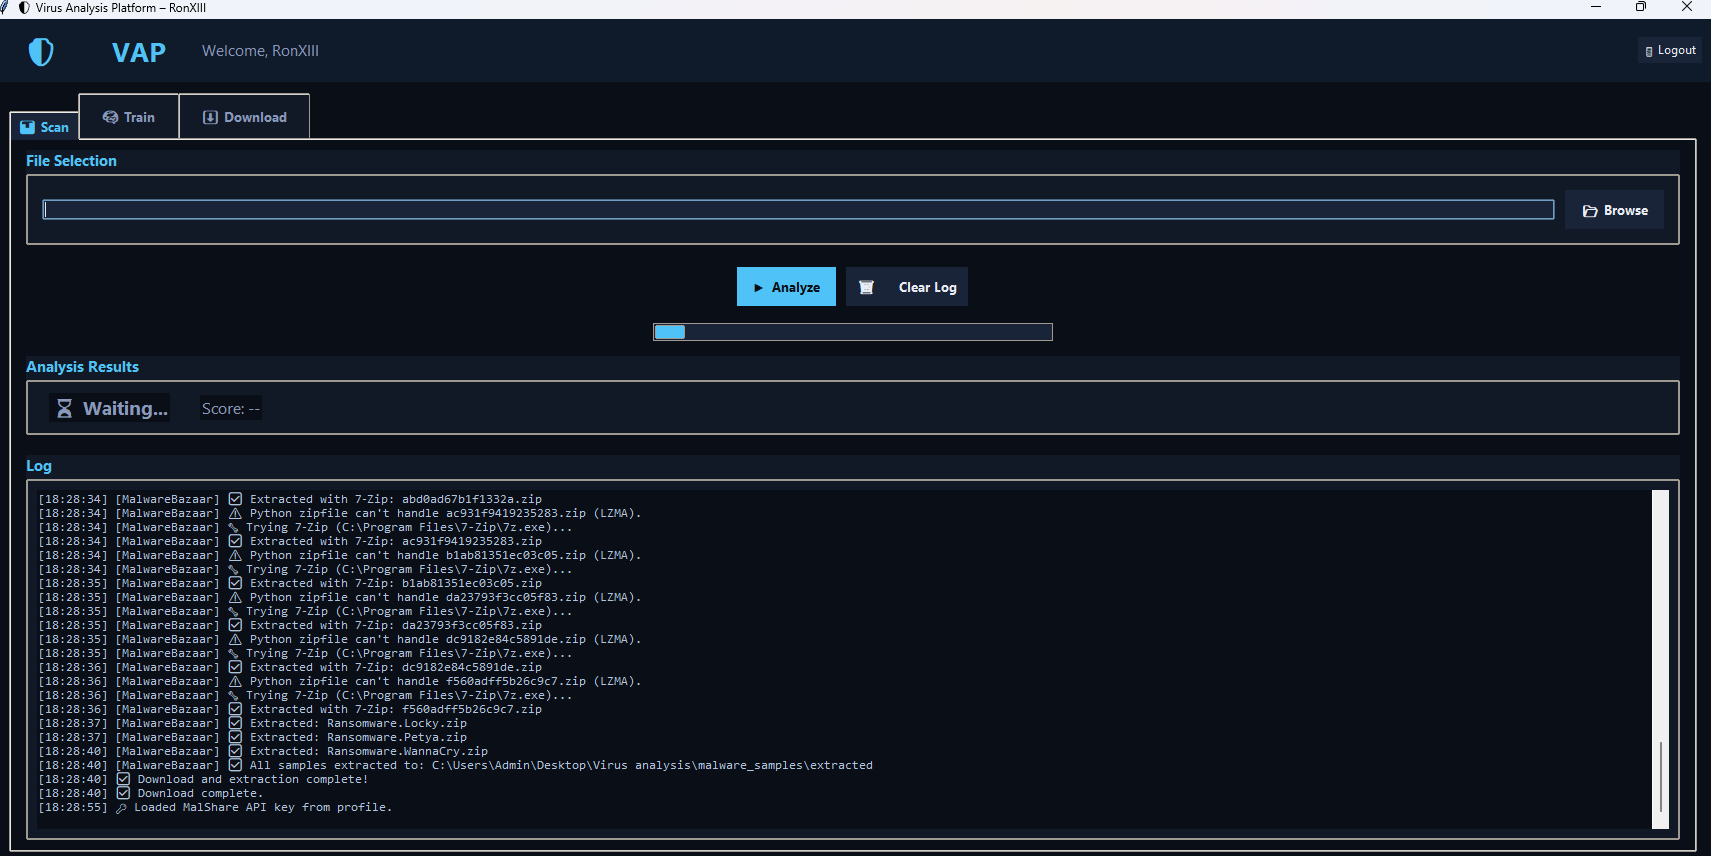This screenshot has height=856, width=1711.
Task: Click the disk icon on the Scan tab
Action: click(27, 127)
